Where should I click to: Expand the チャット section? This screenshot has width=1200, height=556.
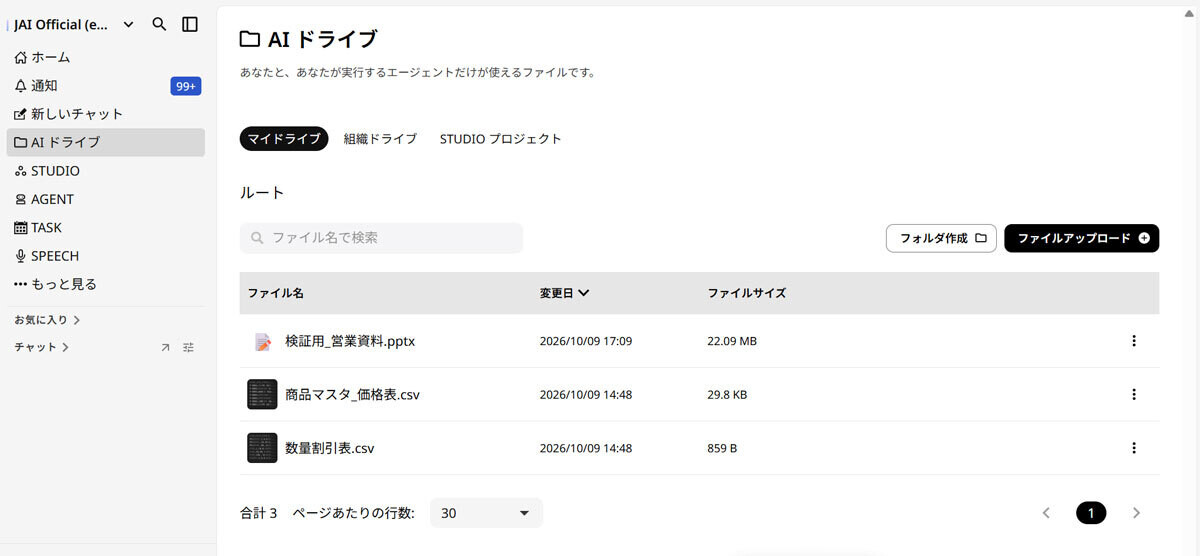coord(41,347)
